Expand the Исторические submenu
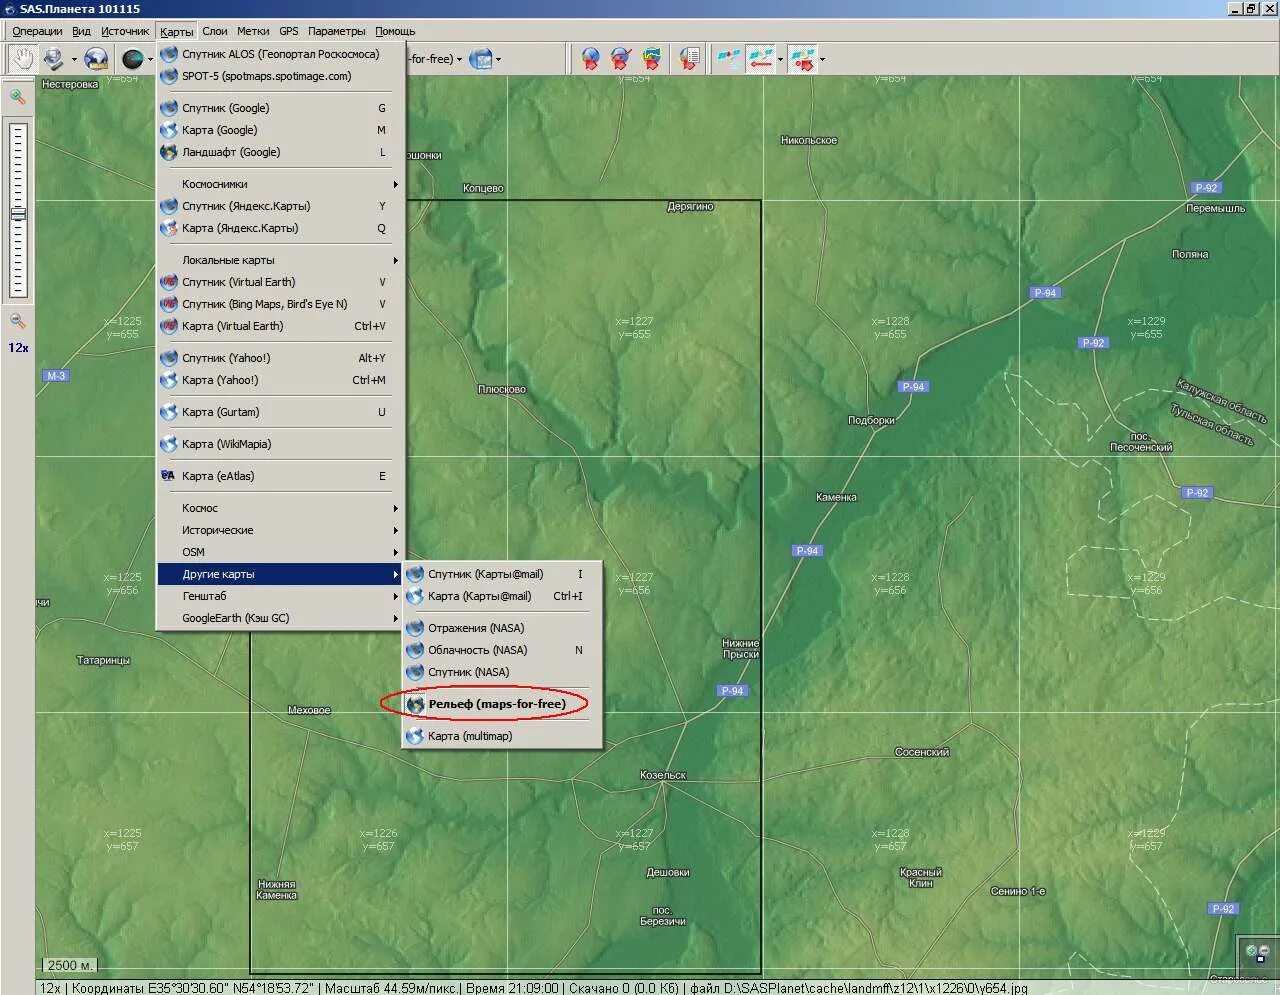This screenshot has height=995, width=1280. coord(280,530)
